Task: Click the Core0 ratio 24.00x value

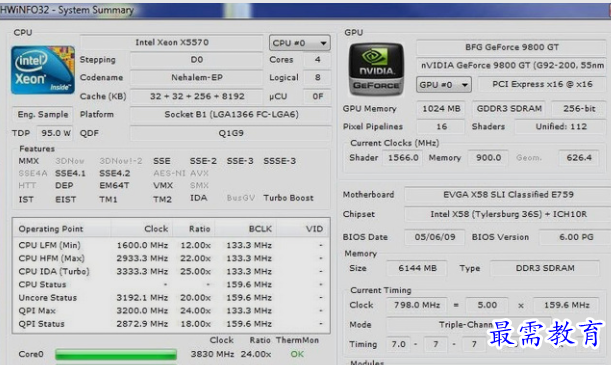Action: pyautogui.click(x=256, y=354)
